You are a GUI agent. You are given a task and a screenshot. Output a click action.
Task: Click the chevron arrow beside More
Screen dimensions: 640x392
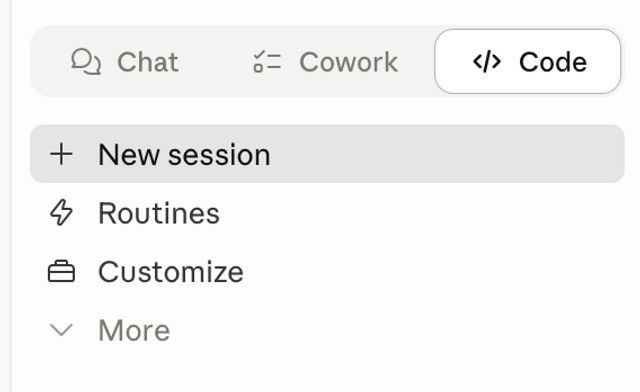[61, 330]
